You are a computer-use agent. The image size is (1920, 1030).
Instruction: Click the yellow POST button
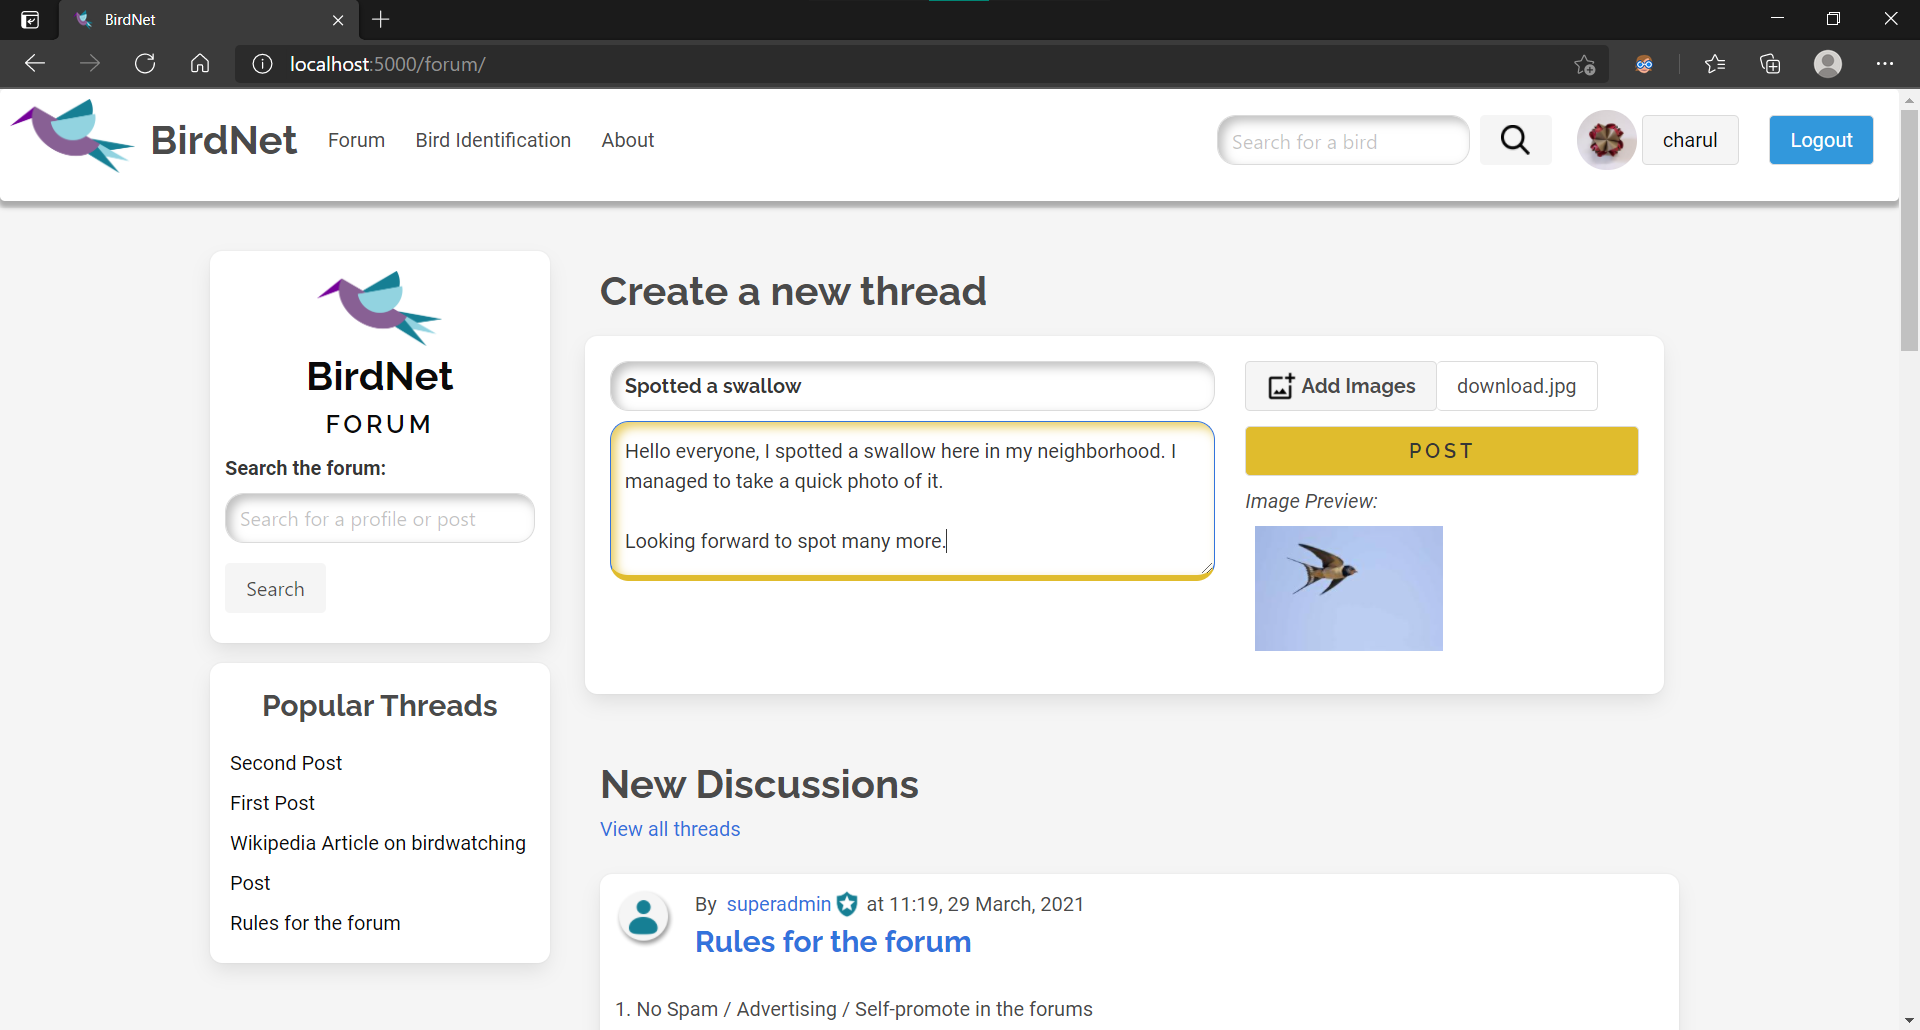click(x=1440, y=450)
